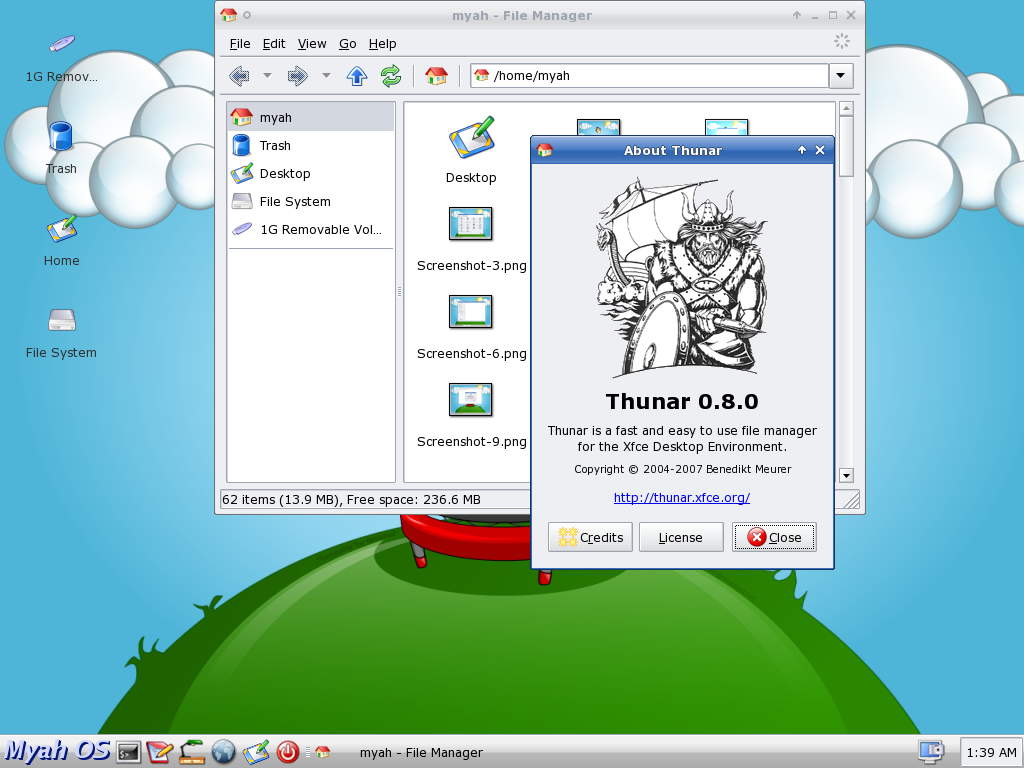
Task: Click the scrollbar down arrow in file view
Action: 846,475
